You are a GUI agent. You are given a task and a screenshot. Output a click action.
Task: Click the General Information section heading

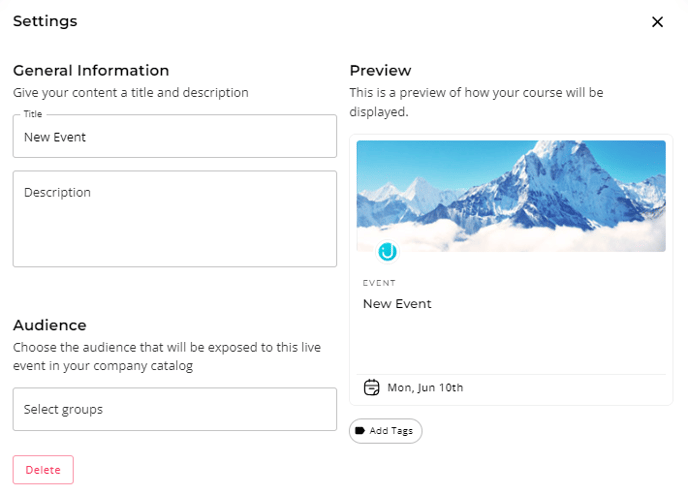click(x=91, y=70)
